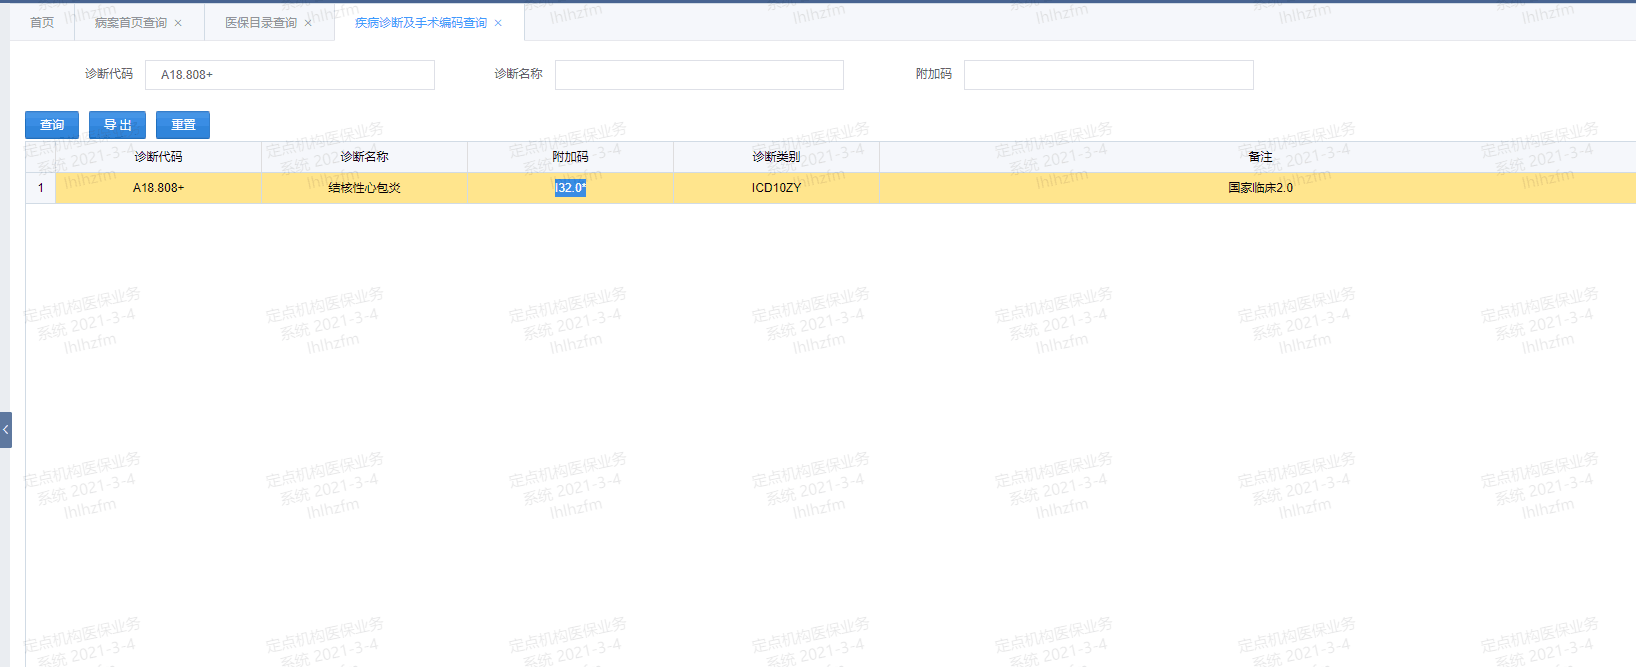The image size is (1636, 667).
Task: Close the 医保目录查询 tab
Action: pos(308,23)
